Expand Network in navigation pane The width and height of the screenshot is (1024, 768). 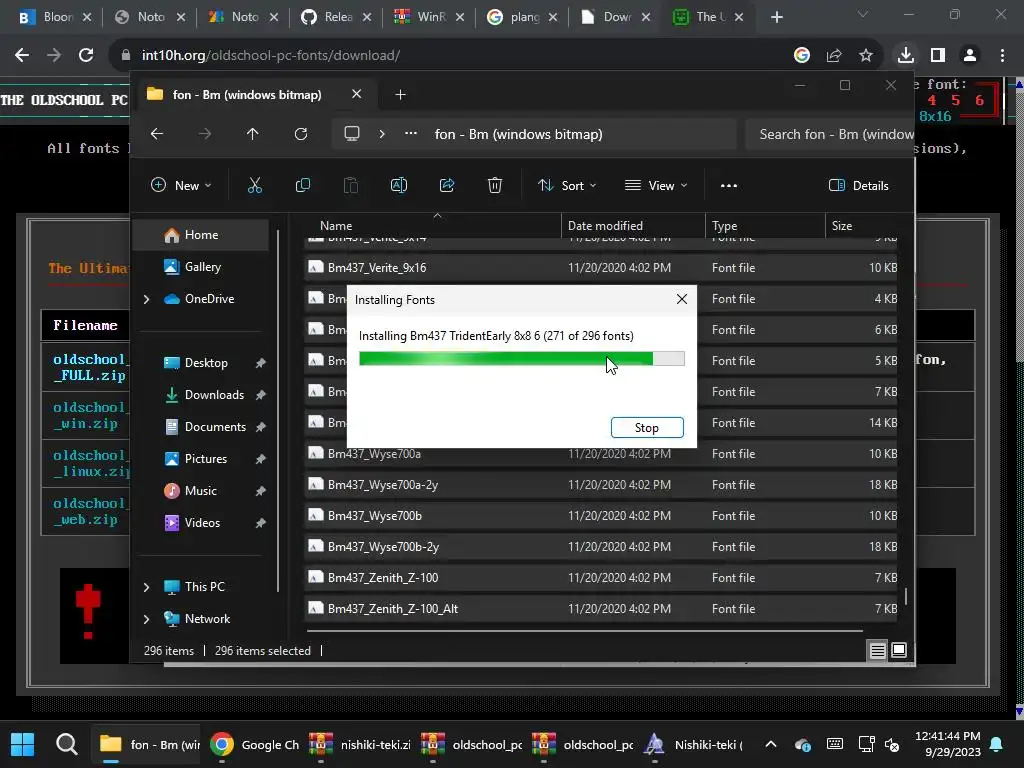pos(146,619)
